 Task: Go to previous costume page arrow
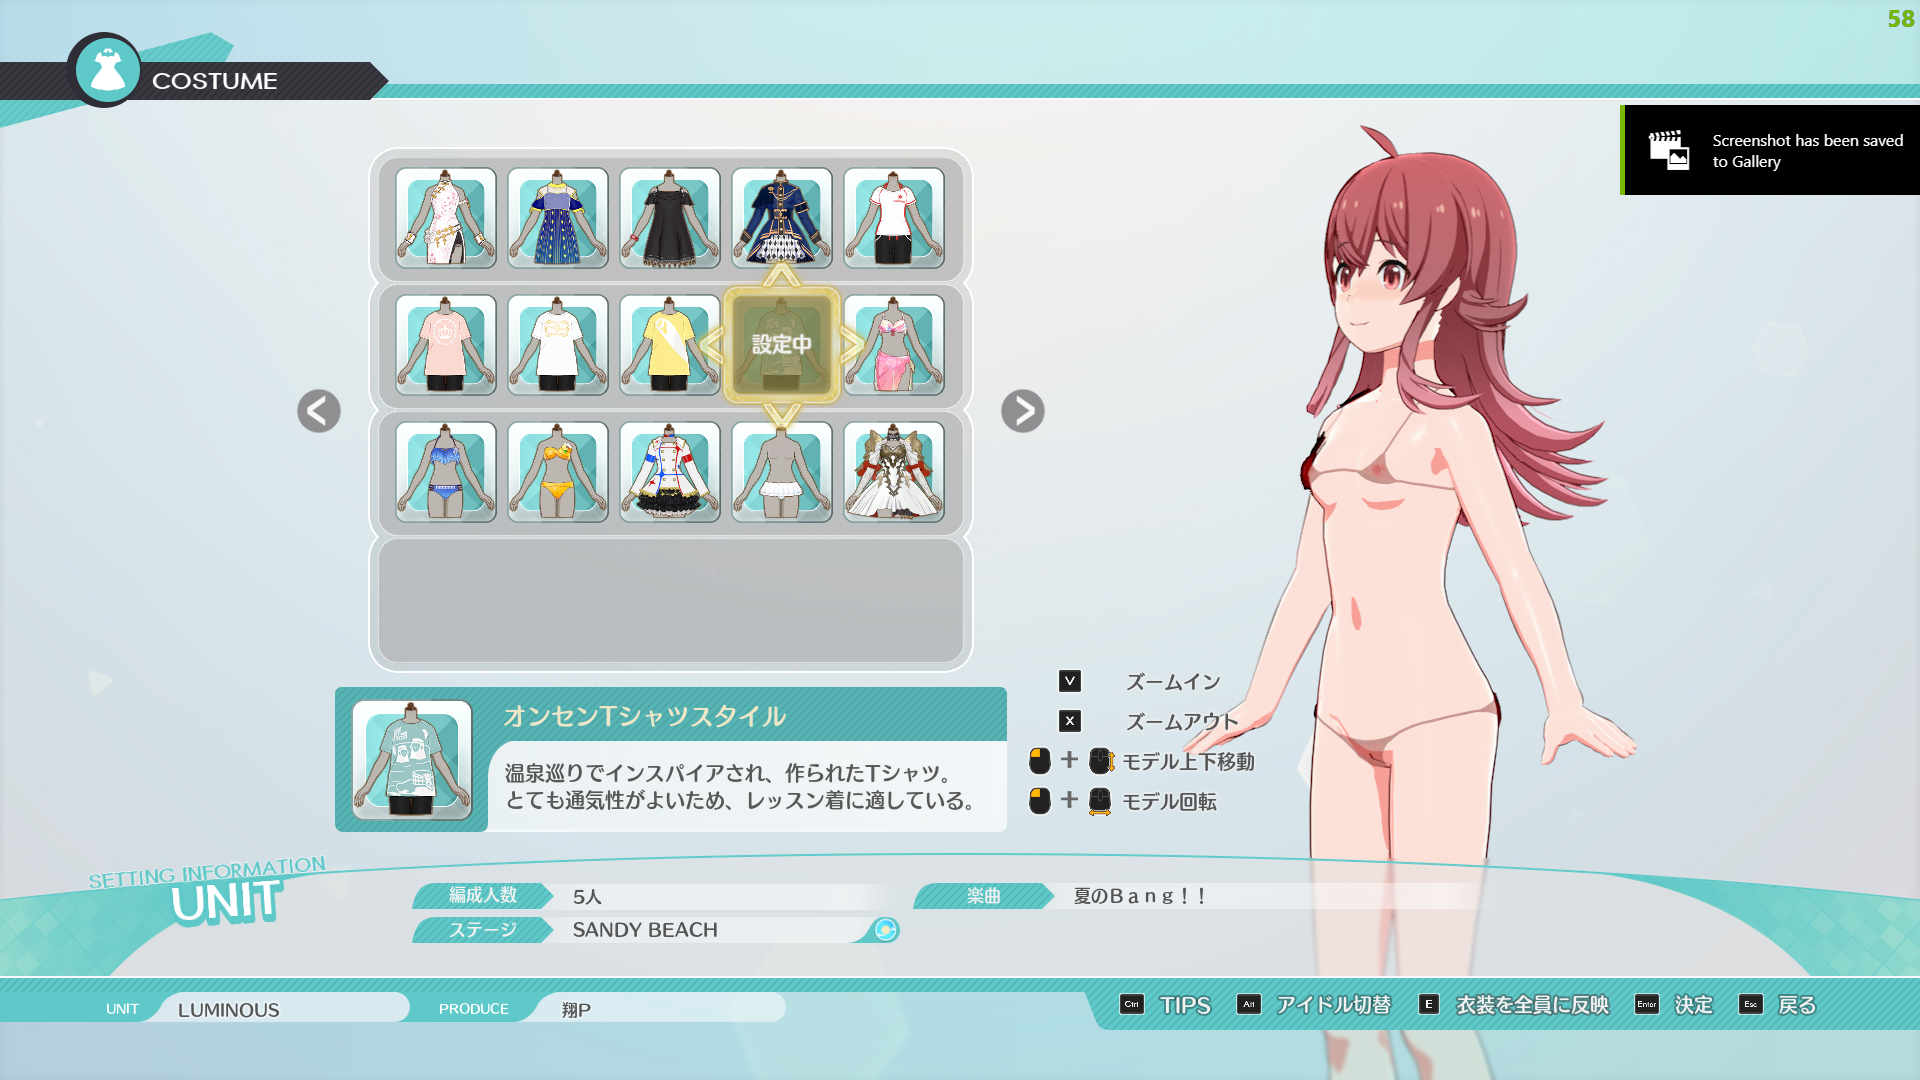(319, 411)
